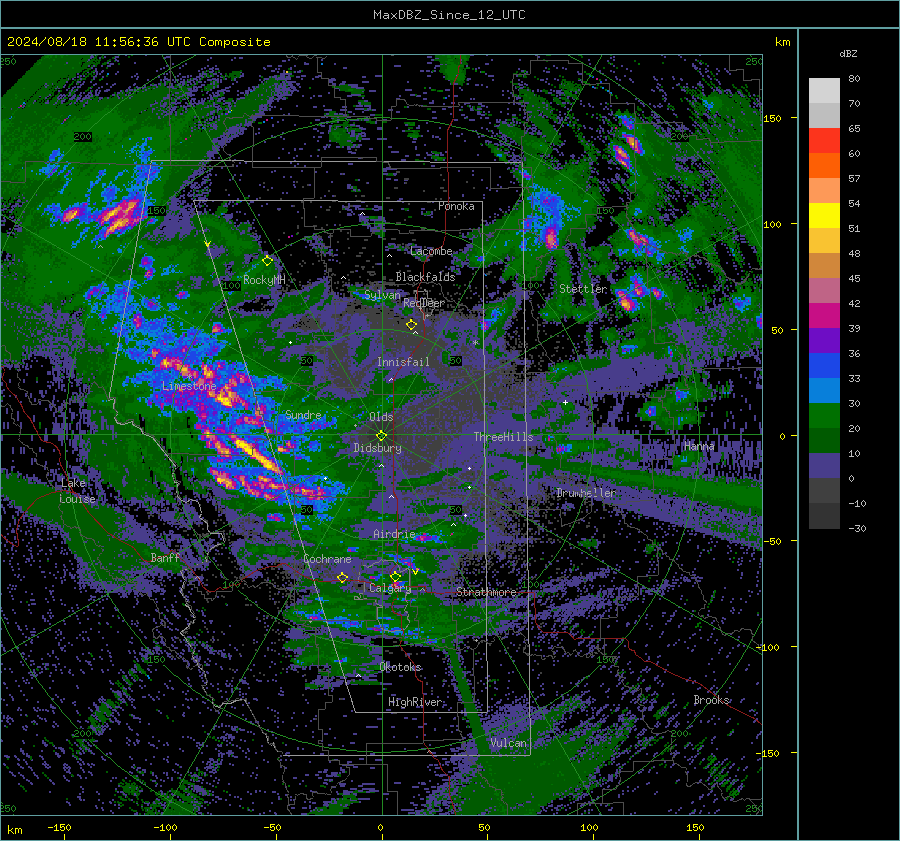900x841 pixels.
Task: Click the Sundre town label
Action: pos(304,415)
